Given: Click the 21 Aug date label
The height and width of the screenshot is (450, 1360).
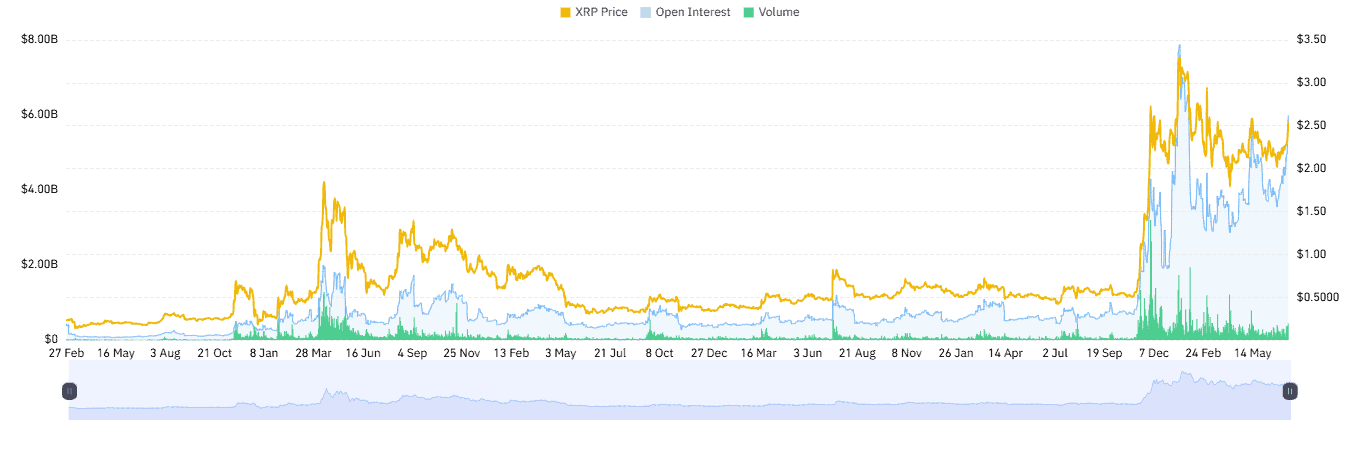Looking at the screenshot, I should [x=857, y=353].
